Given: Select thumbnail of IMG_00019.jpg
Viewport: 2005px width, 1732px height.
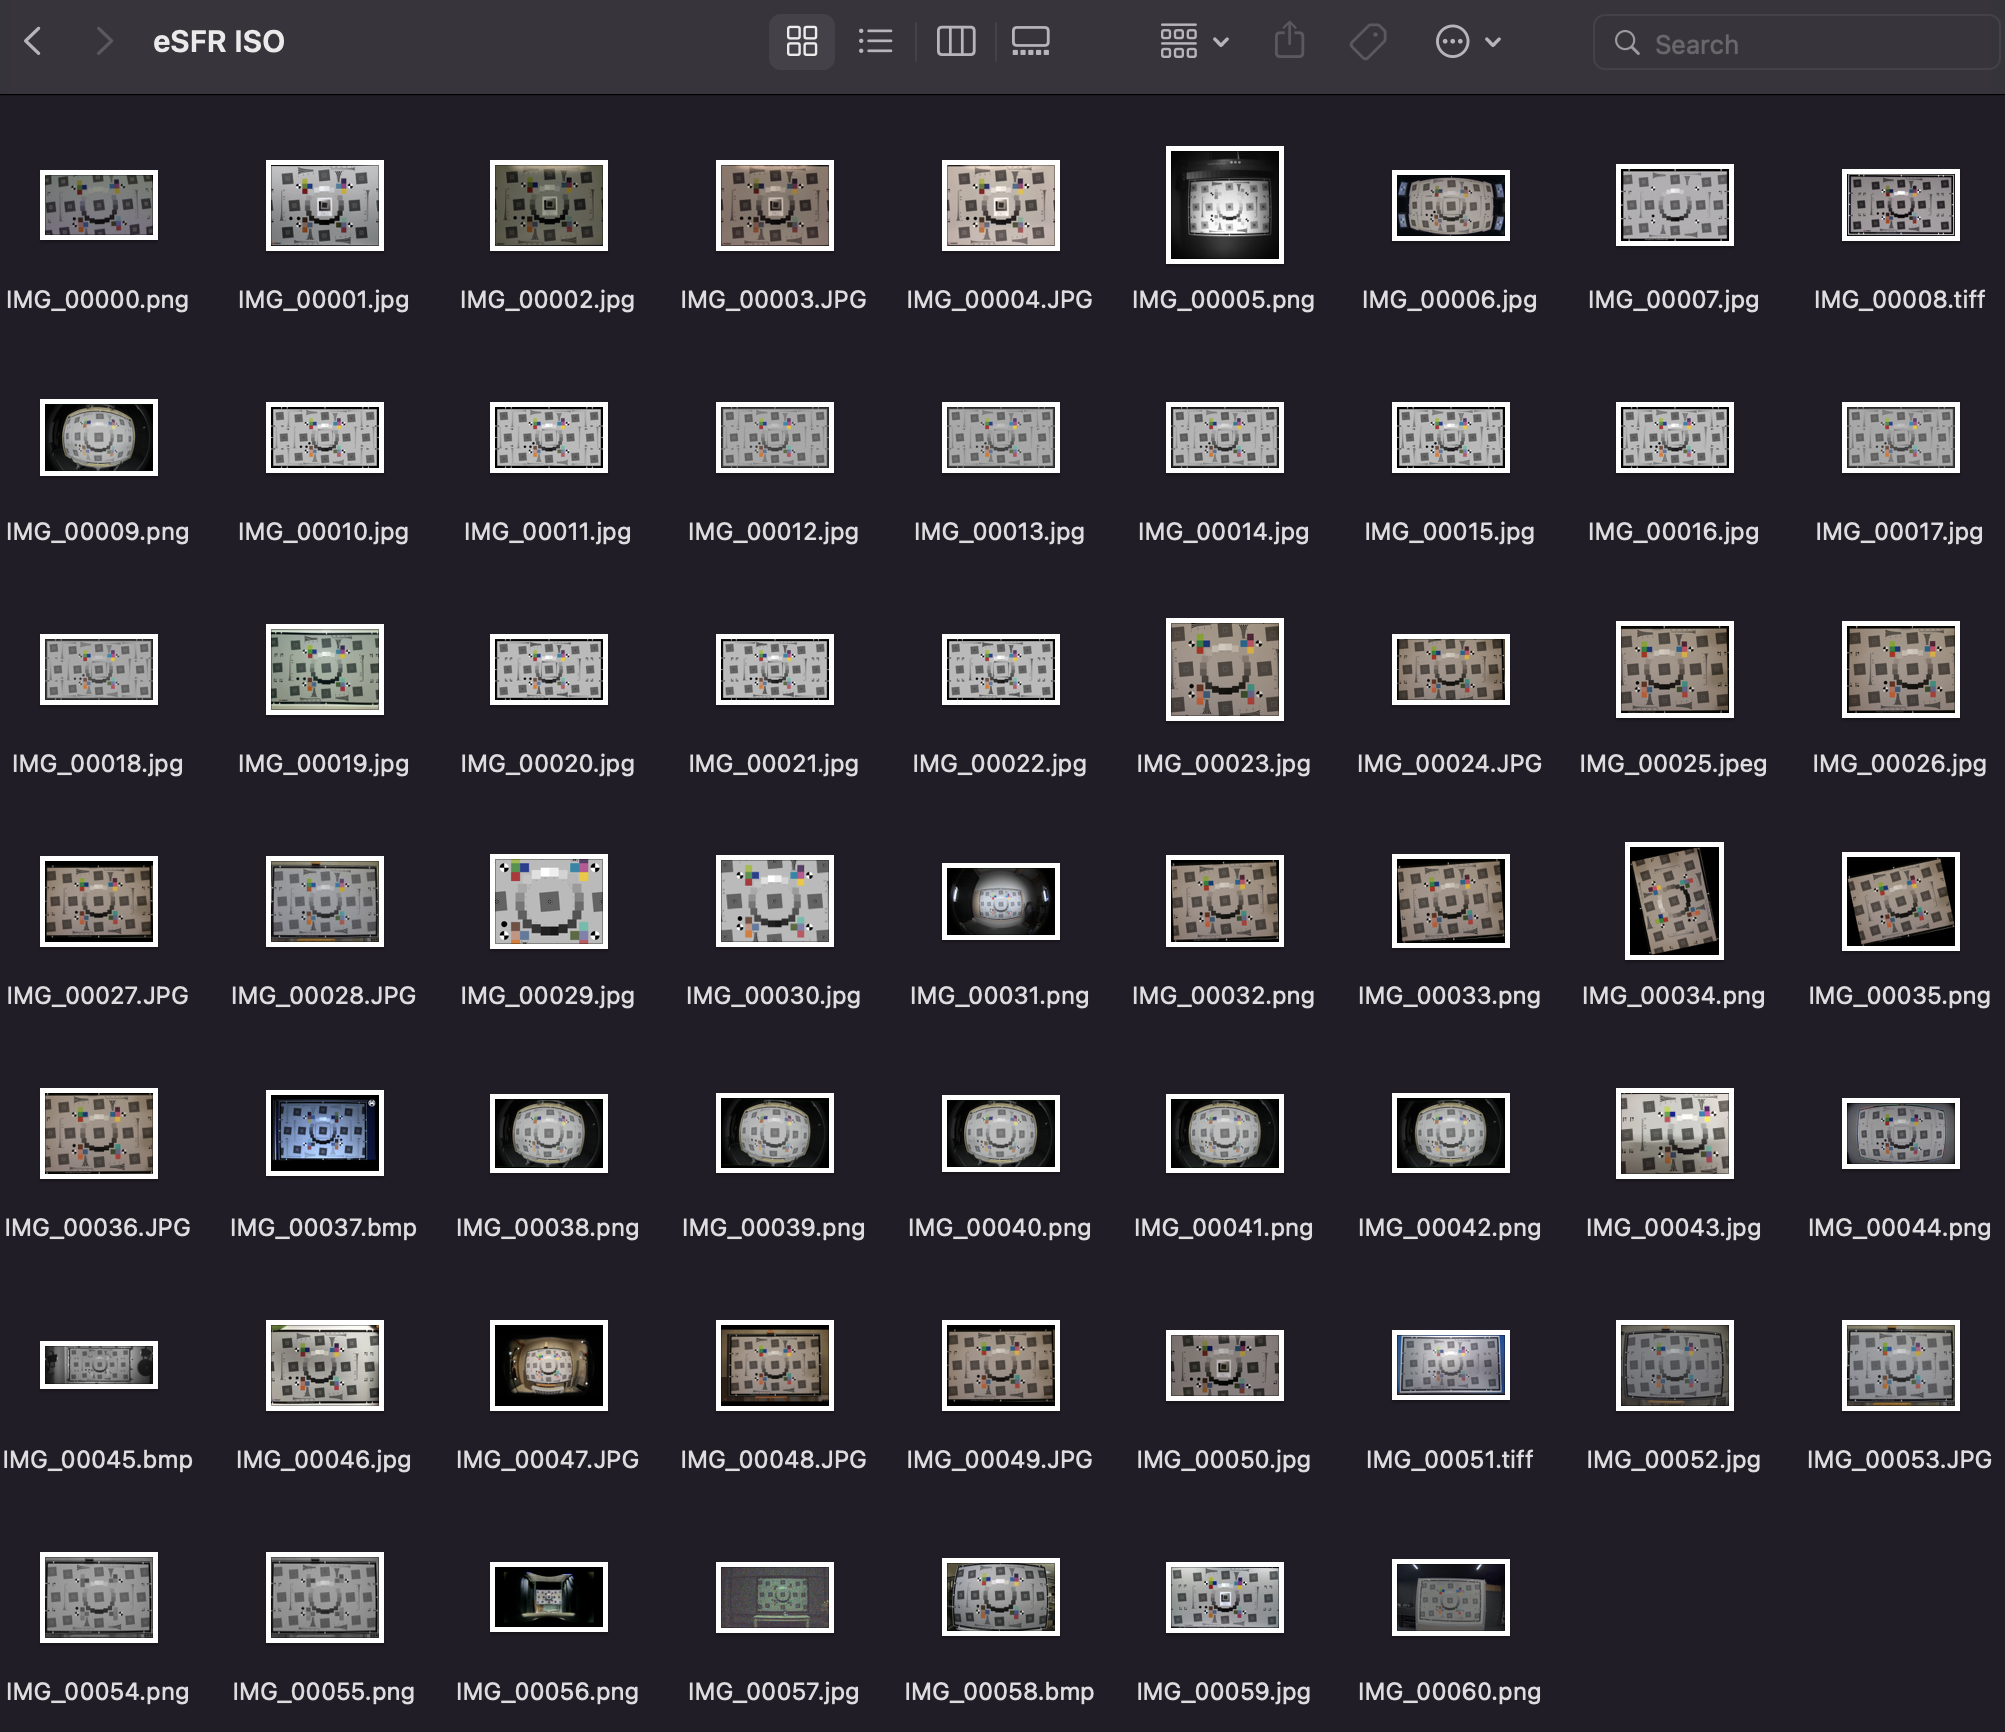Looking at the screenshot, I should 325,669.
